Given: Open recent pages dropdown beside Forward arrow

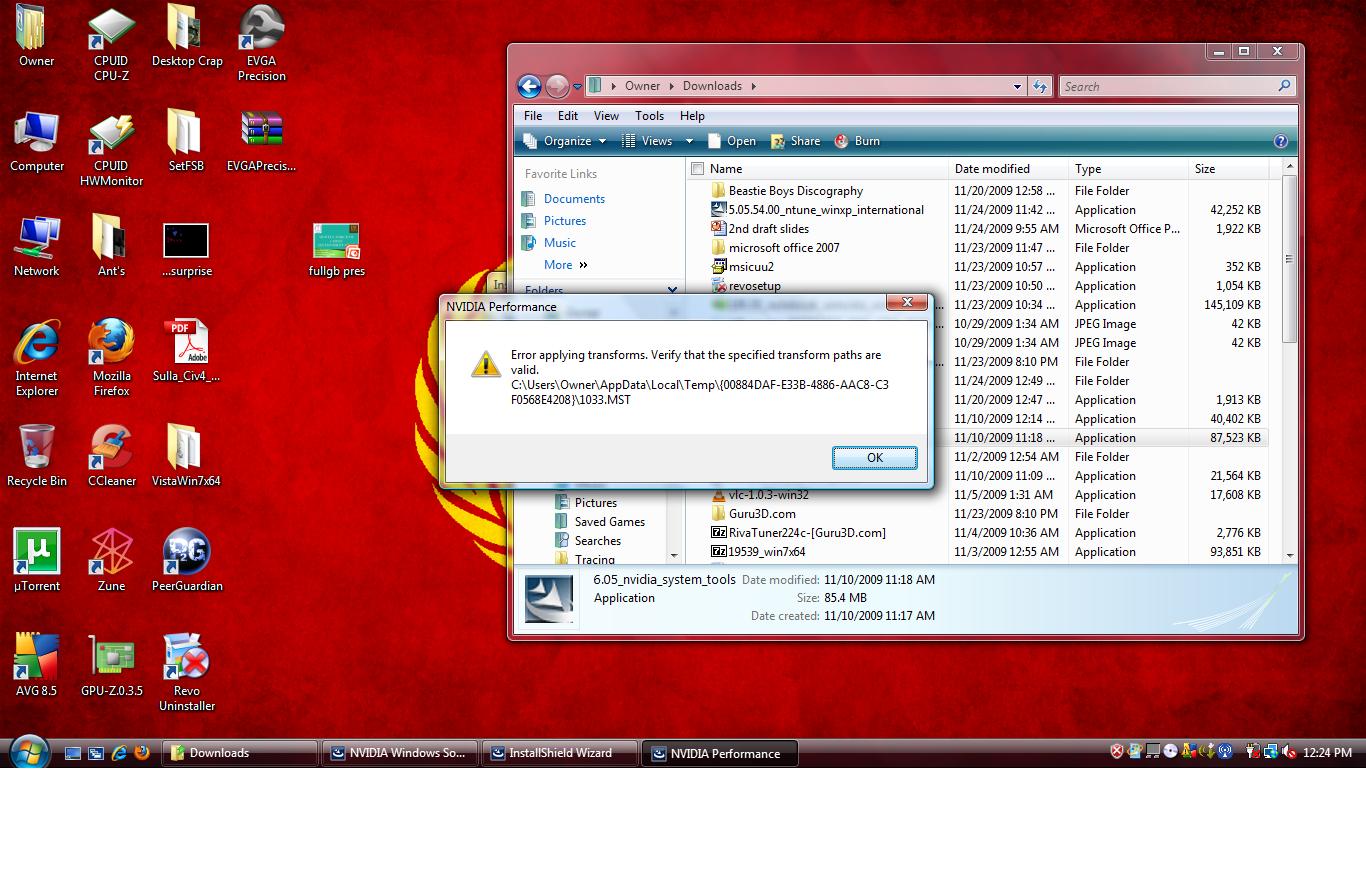Looking at the screenshot, I should [577, 86].
